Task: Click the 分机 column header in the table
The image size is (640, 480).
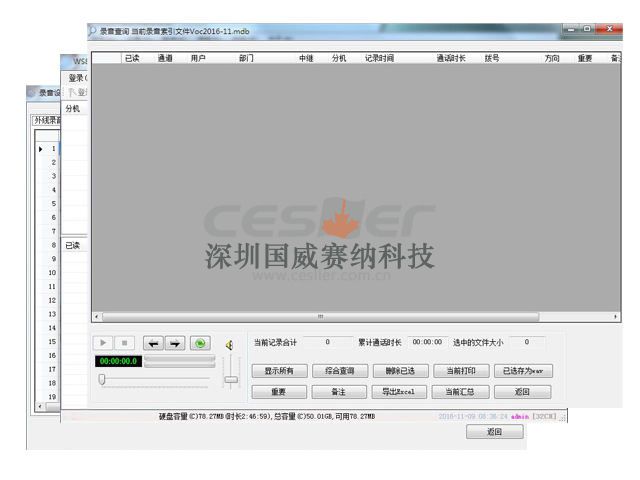Action: pyautogui.click(x=339, y=58)
